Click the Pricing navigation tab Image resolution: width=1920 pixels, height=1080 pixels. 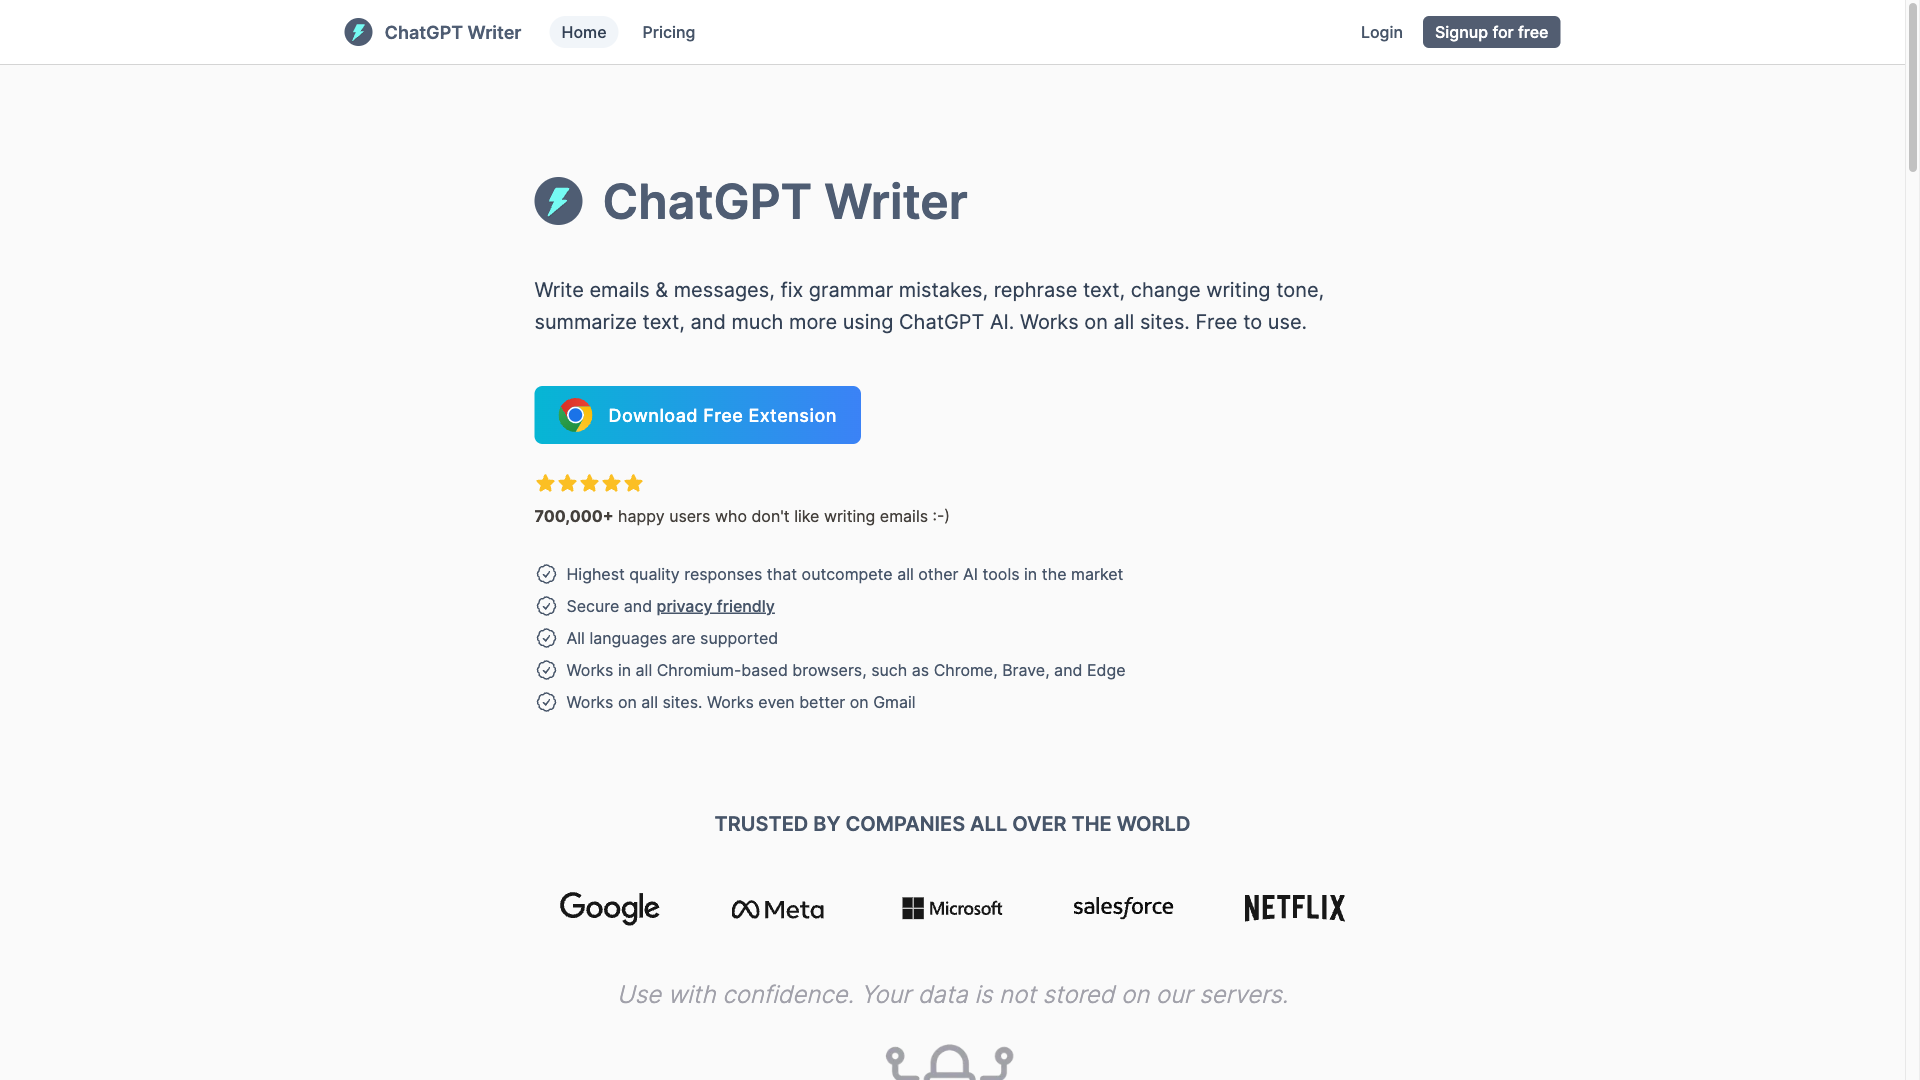point(669,32)
